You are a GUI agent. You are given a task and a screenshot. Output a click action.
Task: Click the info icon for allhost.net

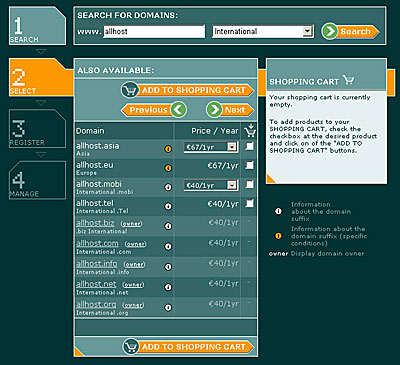click(168, 287)
